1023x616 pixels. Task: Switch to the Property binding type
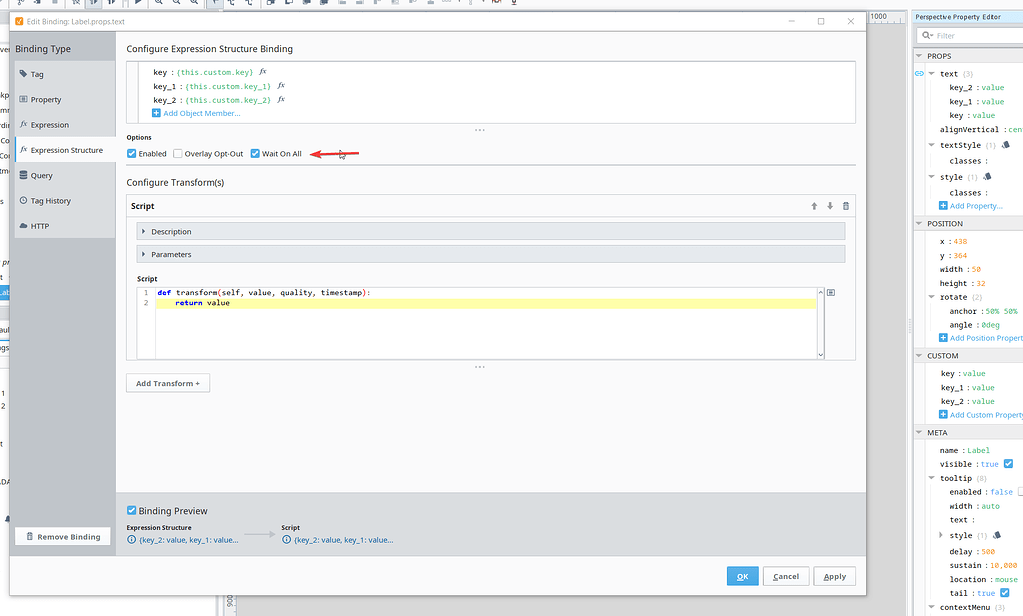pos(47,99)
